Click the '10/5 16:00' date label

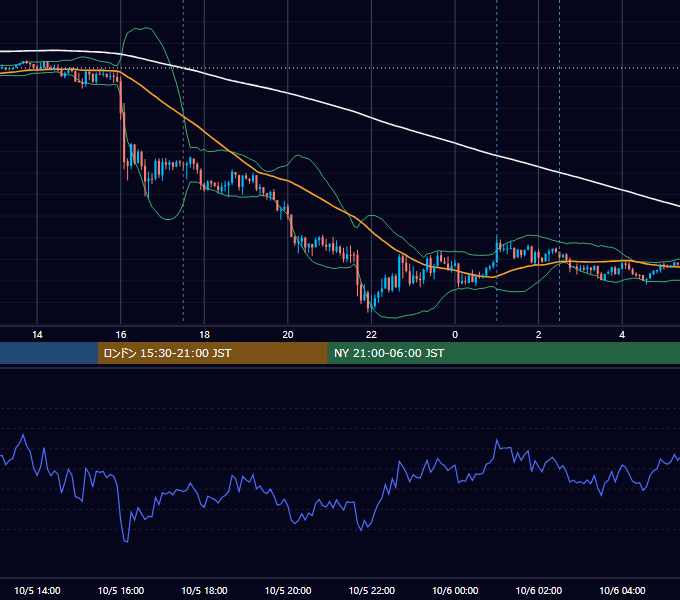(x=121, y=590)
